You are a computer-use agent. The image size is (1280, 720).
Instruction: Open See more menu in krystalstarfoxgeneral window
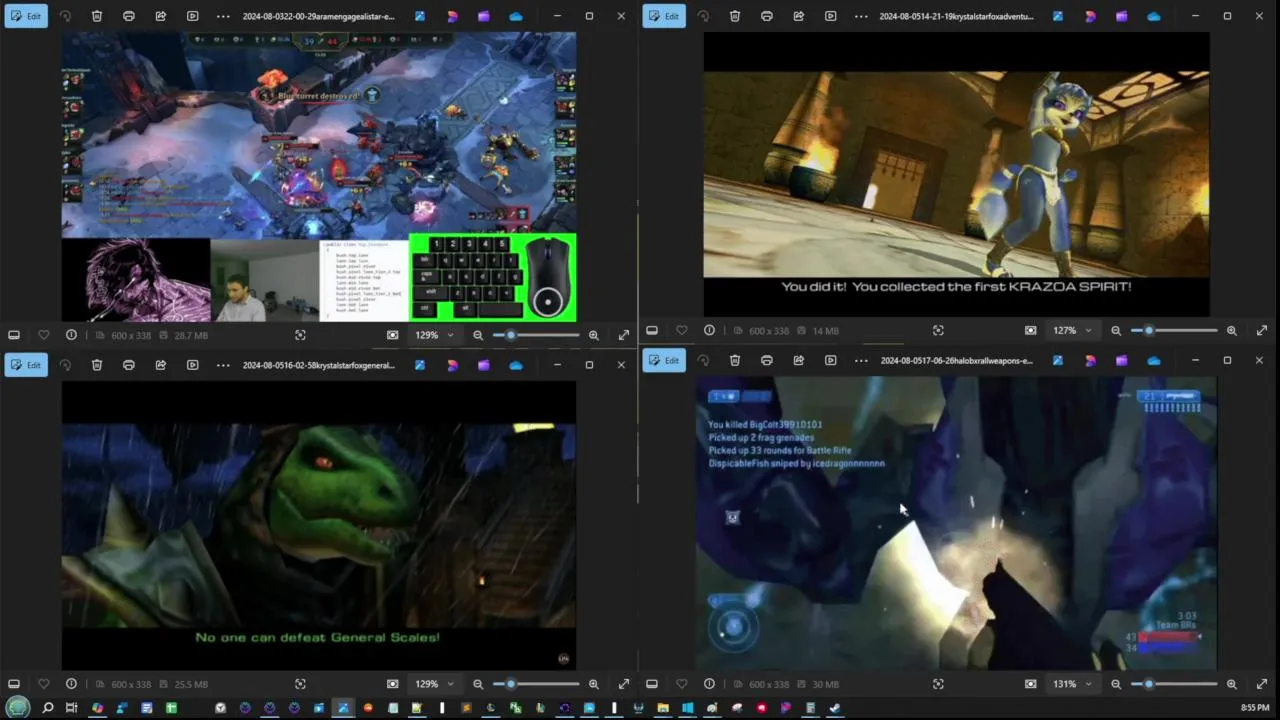pyautogui.click(x=223, y=365)
